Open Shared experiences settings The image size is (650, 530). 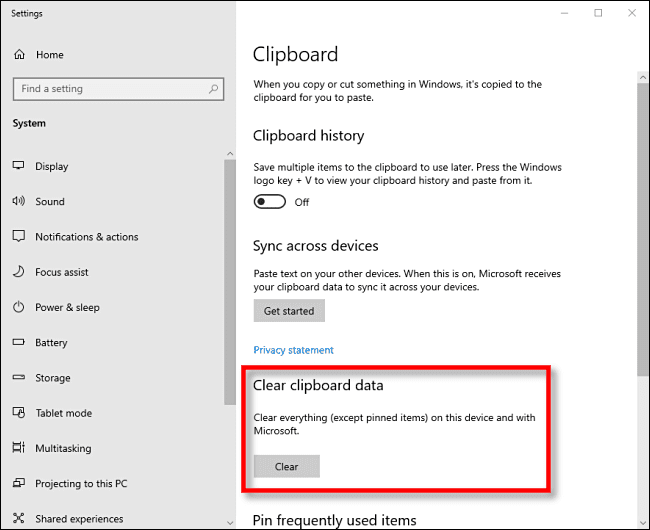(x=79, y=519)
